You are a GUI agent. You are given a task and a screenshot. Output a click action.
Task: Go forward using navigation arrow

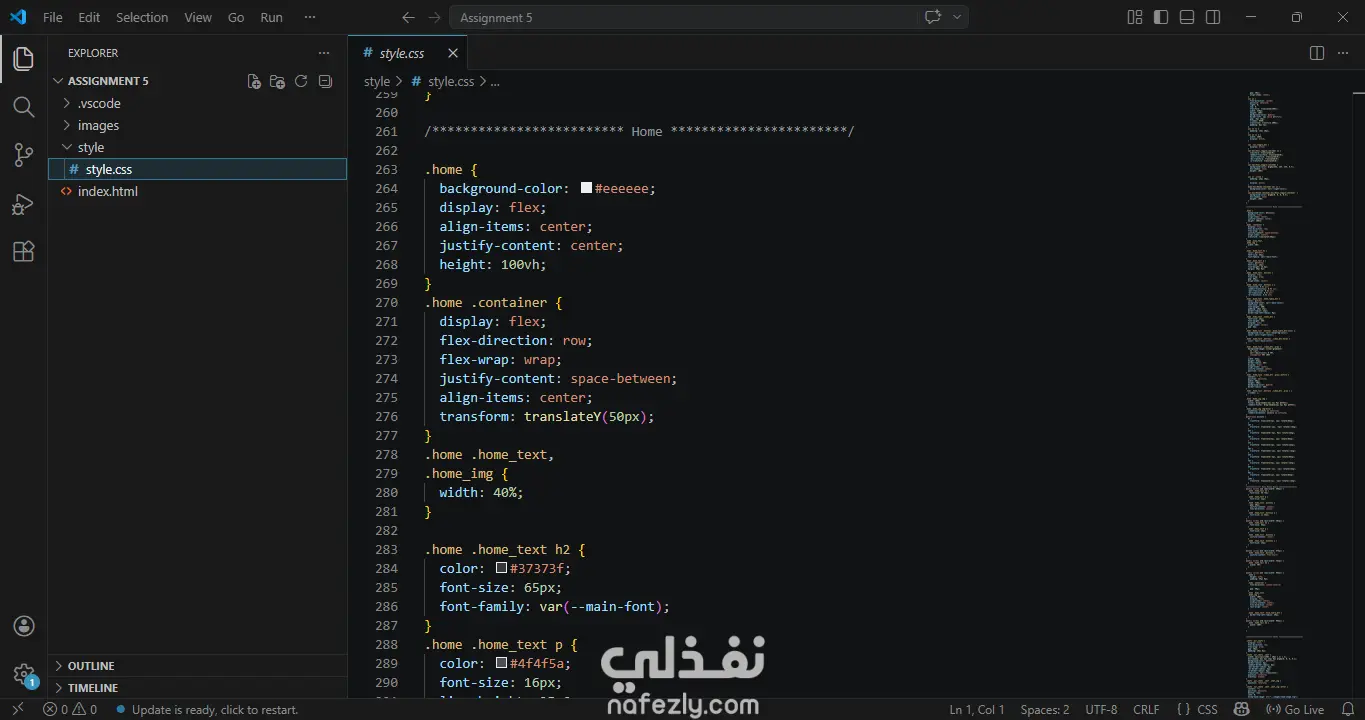tap(434, 17)
